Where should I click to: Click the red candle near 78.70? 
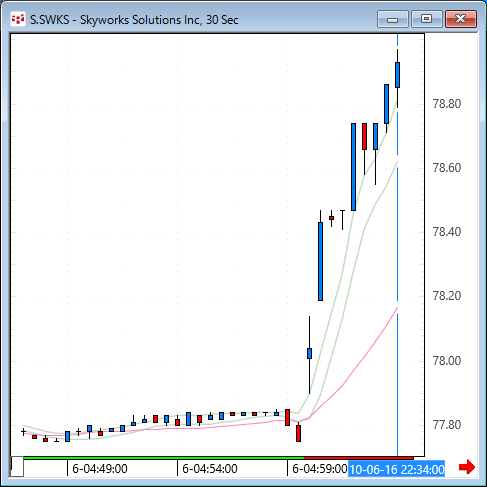click(364, 136)
